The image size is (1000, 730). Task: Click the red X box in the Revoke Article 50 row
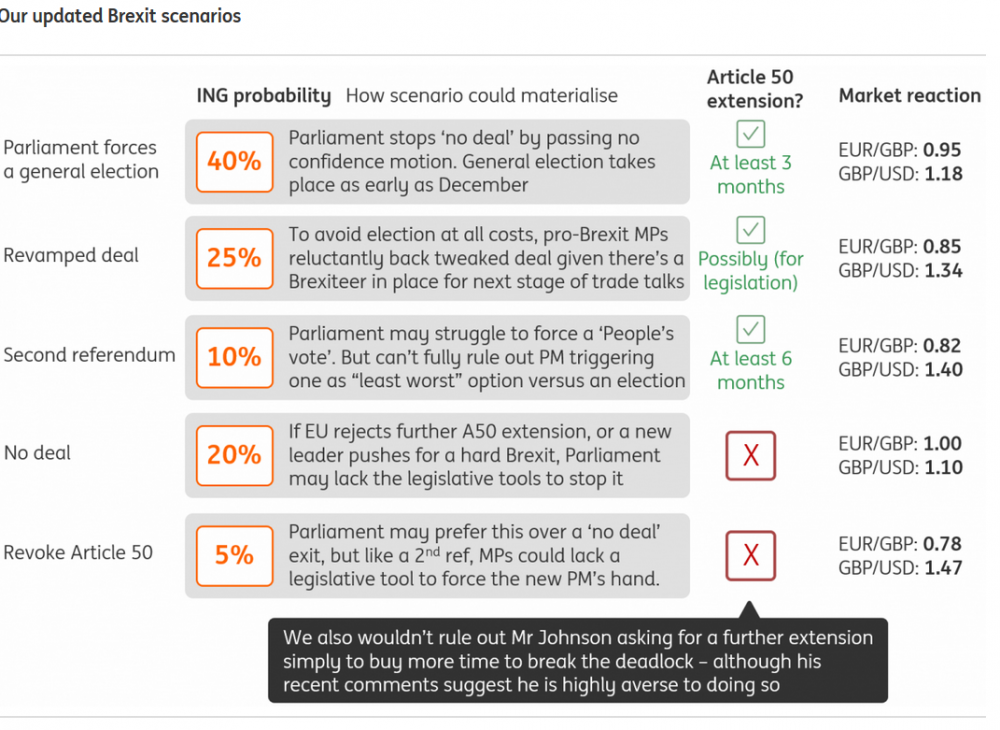[x=750, y=554]
